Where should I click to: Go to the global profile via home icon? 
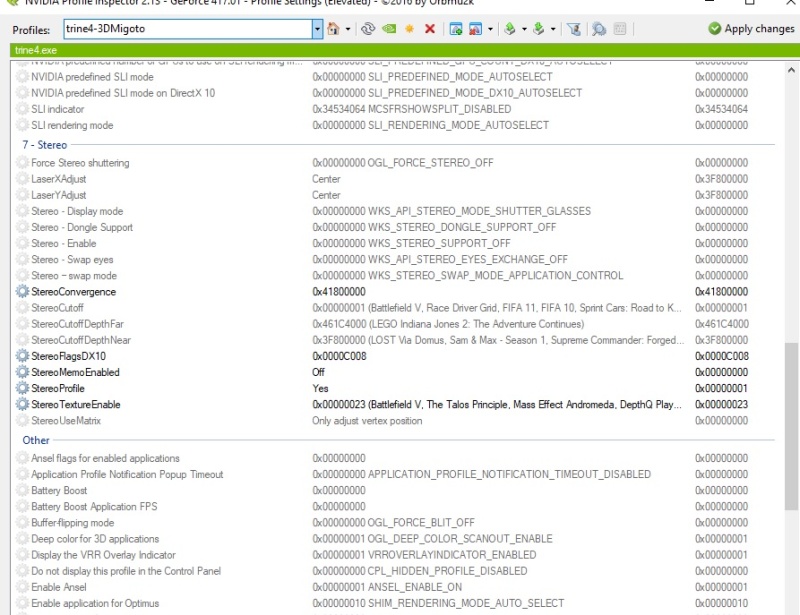tap(333, 29)
